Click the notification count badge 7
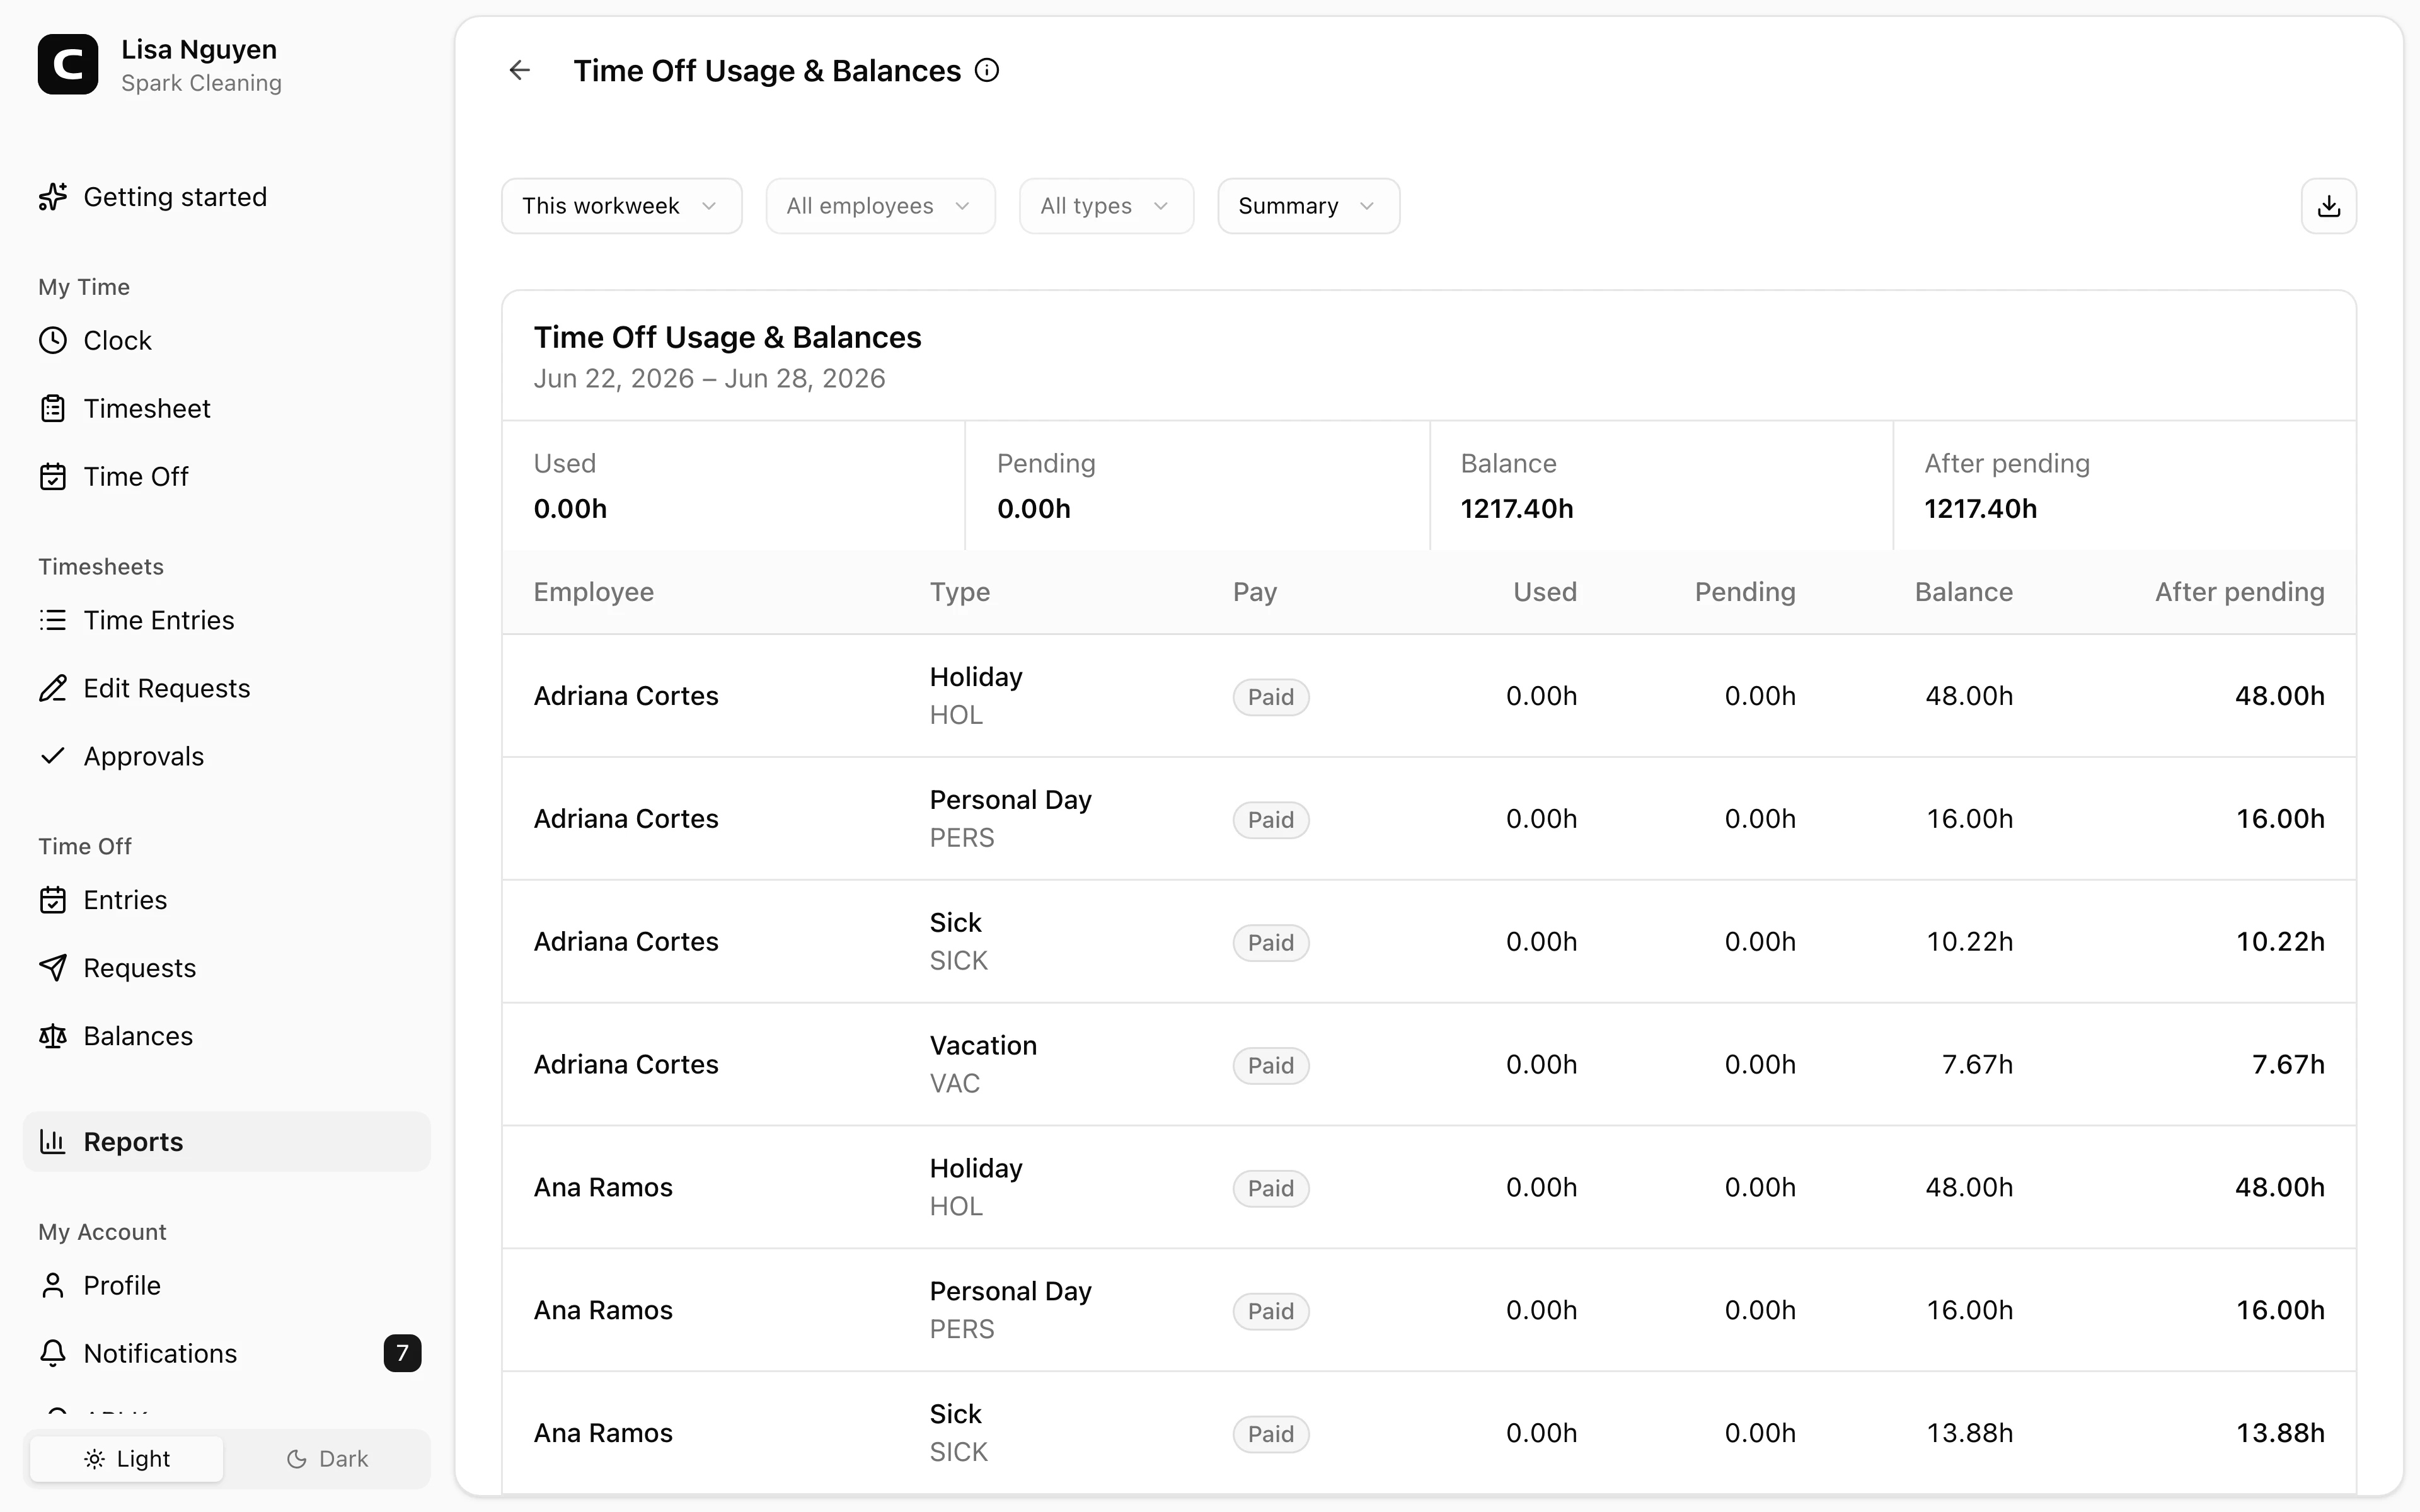 click(x=402, y=1353)
